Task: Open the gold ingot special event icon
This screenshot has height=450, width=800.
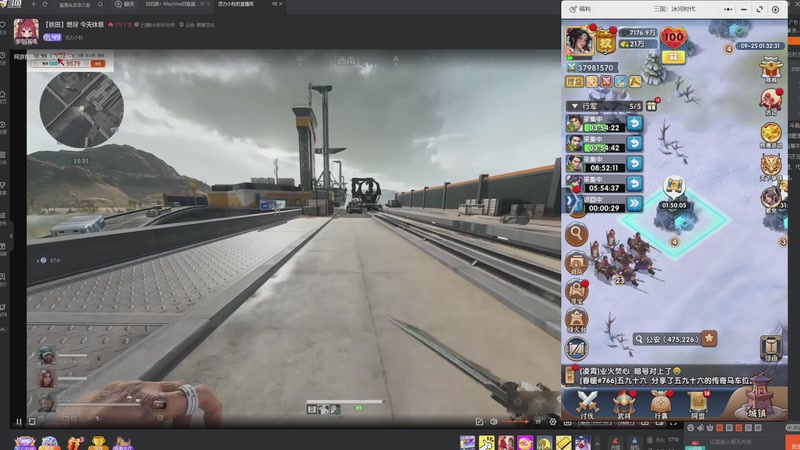Action: (x=770, y=135)
